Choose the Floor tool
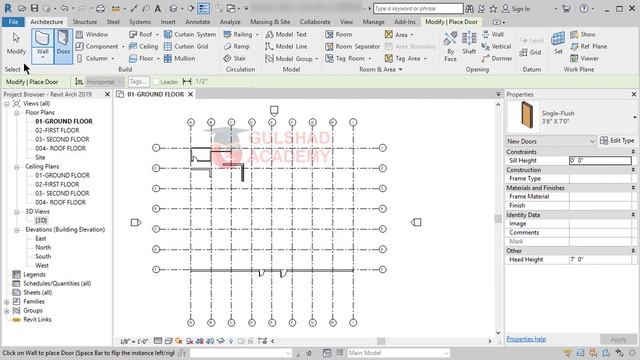The image size is (640, 360). [x=144, y=58]
